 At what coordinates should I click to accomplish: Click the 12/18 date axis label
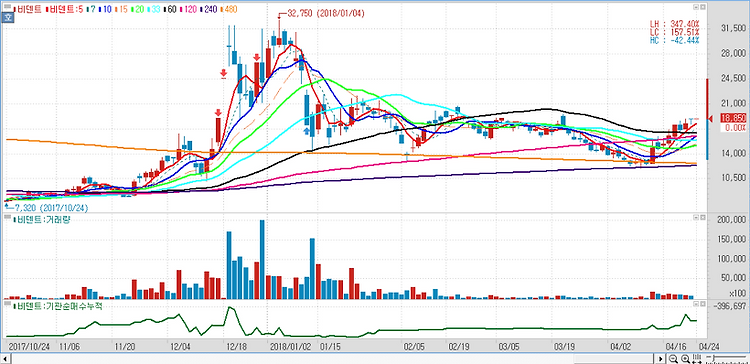pyautogui.click(x=237, y=346)
